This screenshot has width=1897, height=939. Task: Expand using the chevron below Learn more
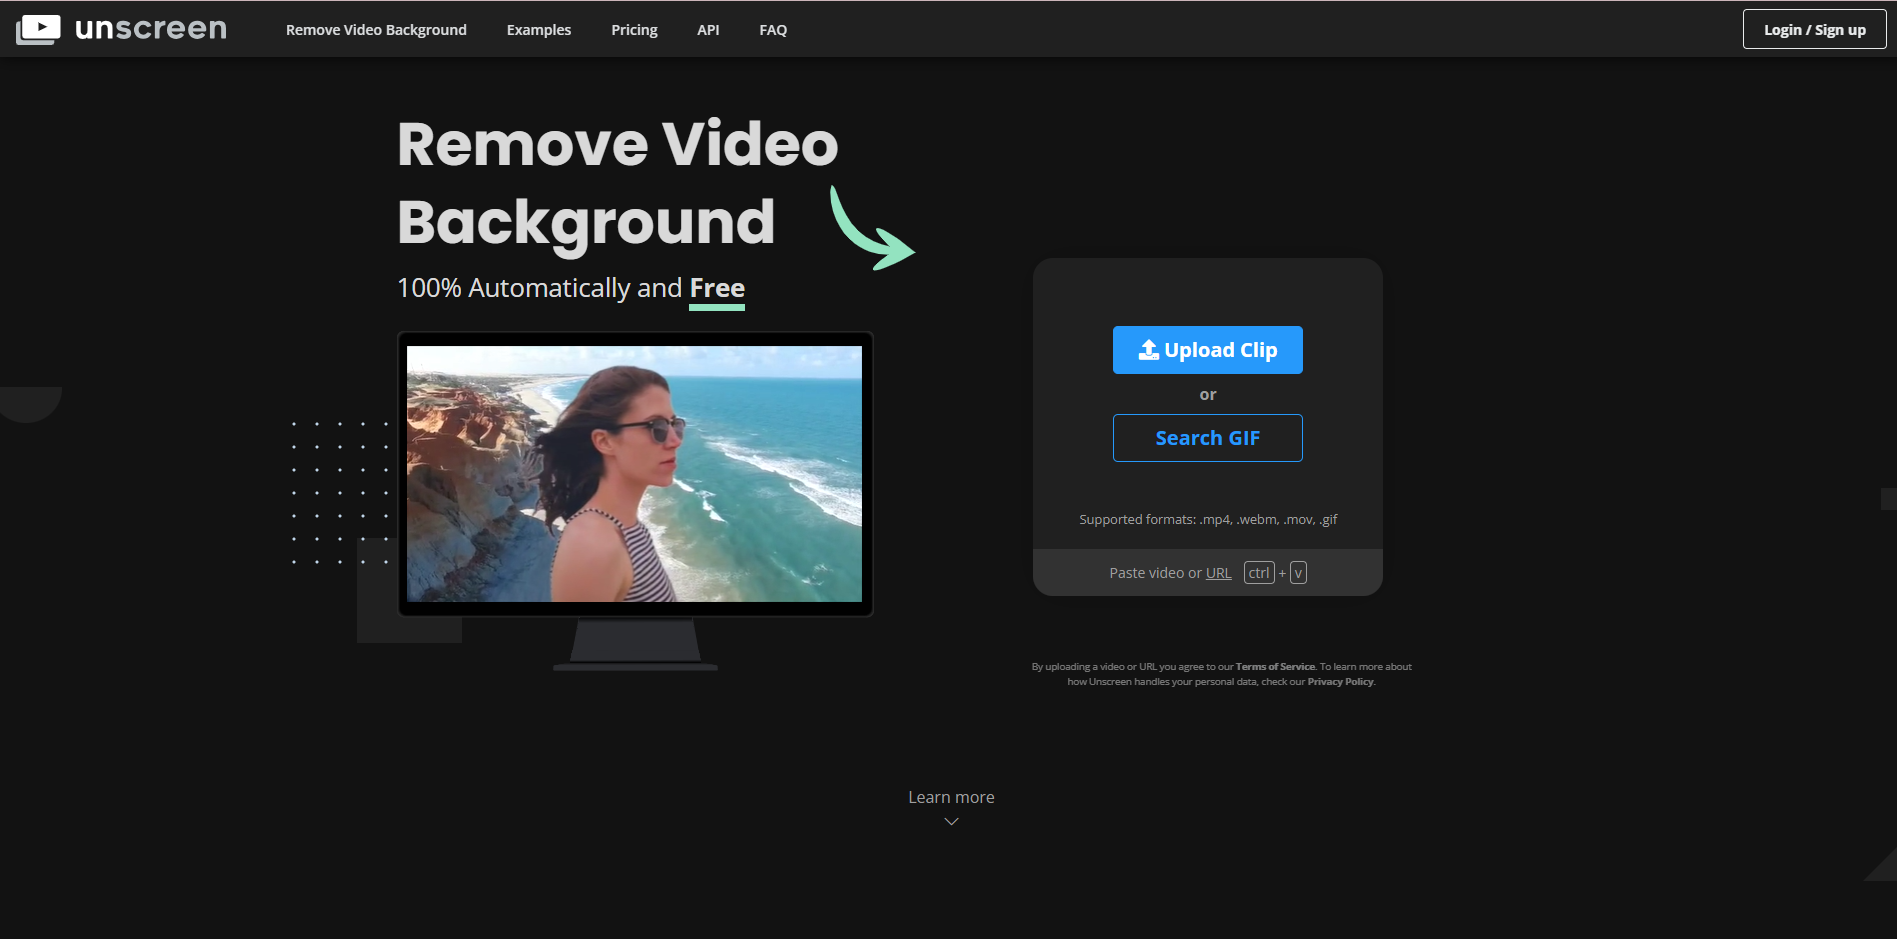pyautogui.click(x=951, y=822)
